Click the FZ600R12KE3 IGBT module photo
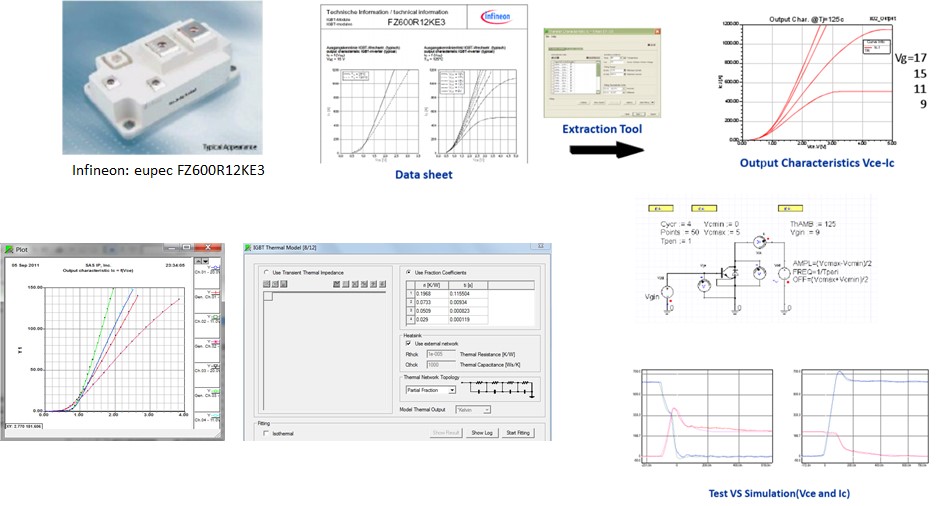Image resolution: width=950 pixels, height=506 pixels. click(x=162, y=78)
